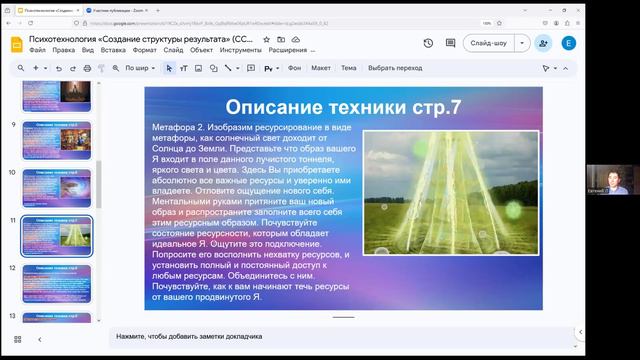This screenshot has height=360, width=640.
Task: Open the Файл menu
Action: pos(37,50)
